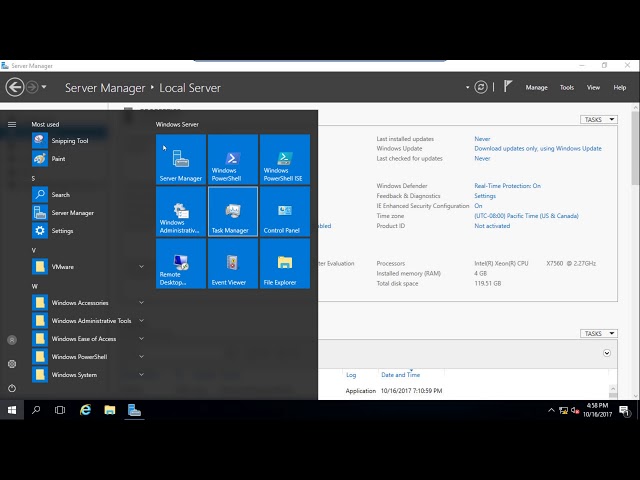This screenshot has height=480, width=640.
Task: Open the settings gear on Start's left rail
Action: 12,364
